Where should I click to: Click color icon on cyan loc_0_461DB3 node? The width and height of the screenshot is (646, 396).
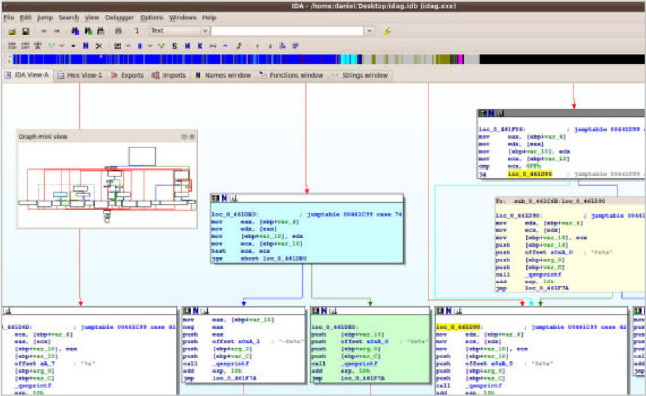point(215,198)
